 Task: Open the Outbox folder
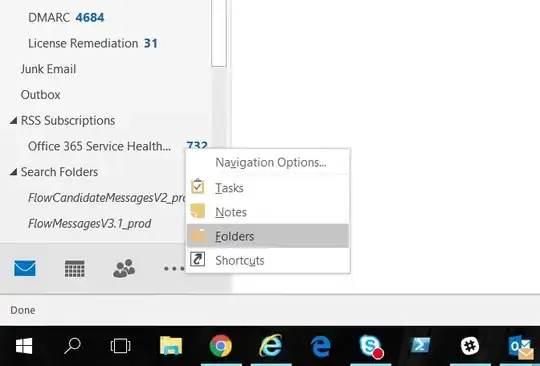tap(40, 94)
